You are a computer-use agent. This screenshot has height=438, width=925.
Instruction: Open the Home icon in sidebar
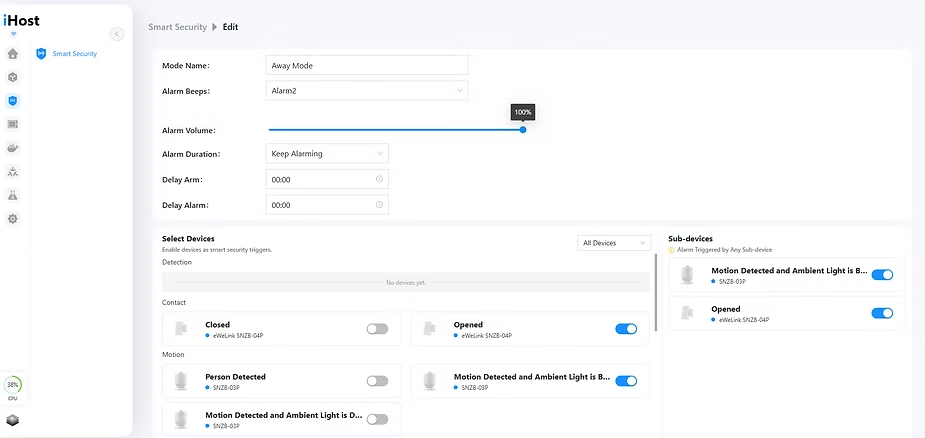coord(12,54)
